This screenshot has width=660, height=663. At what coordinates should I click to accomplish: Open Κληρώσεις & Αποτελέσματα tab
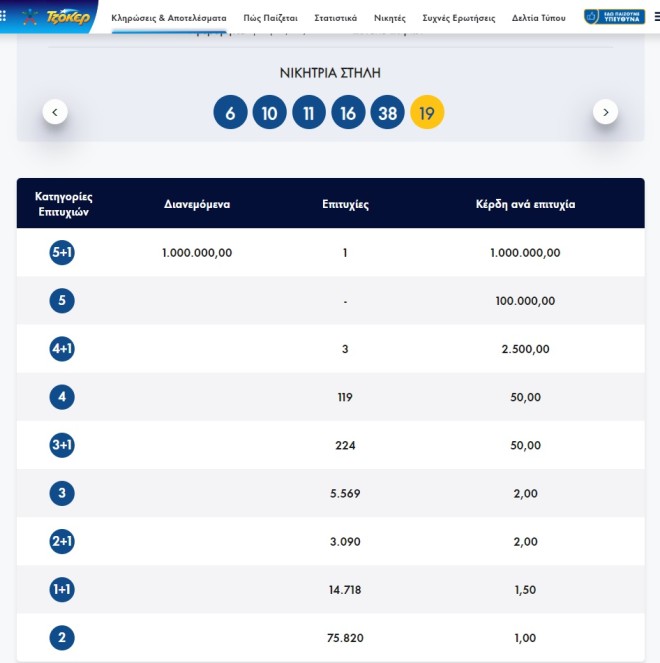click(x=168, y=18)
